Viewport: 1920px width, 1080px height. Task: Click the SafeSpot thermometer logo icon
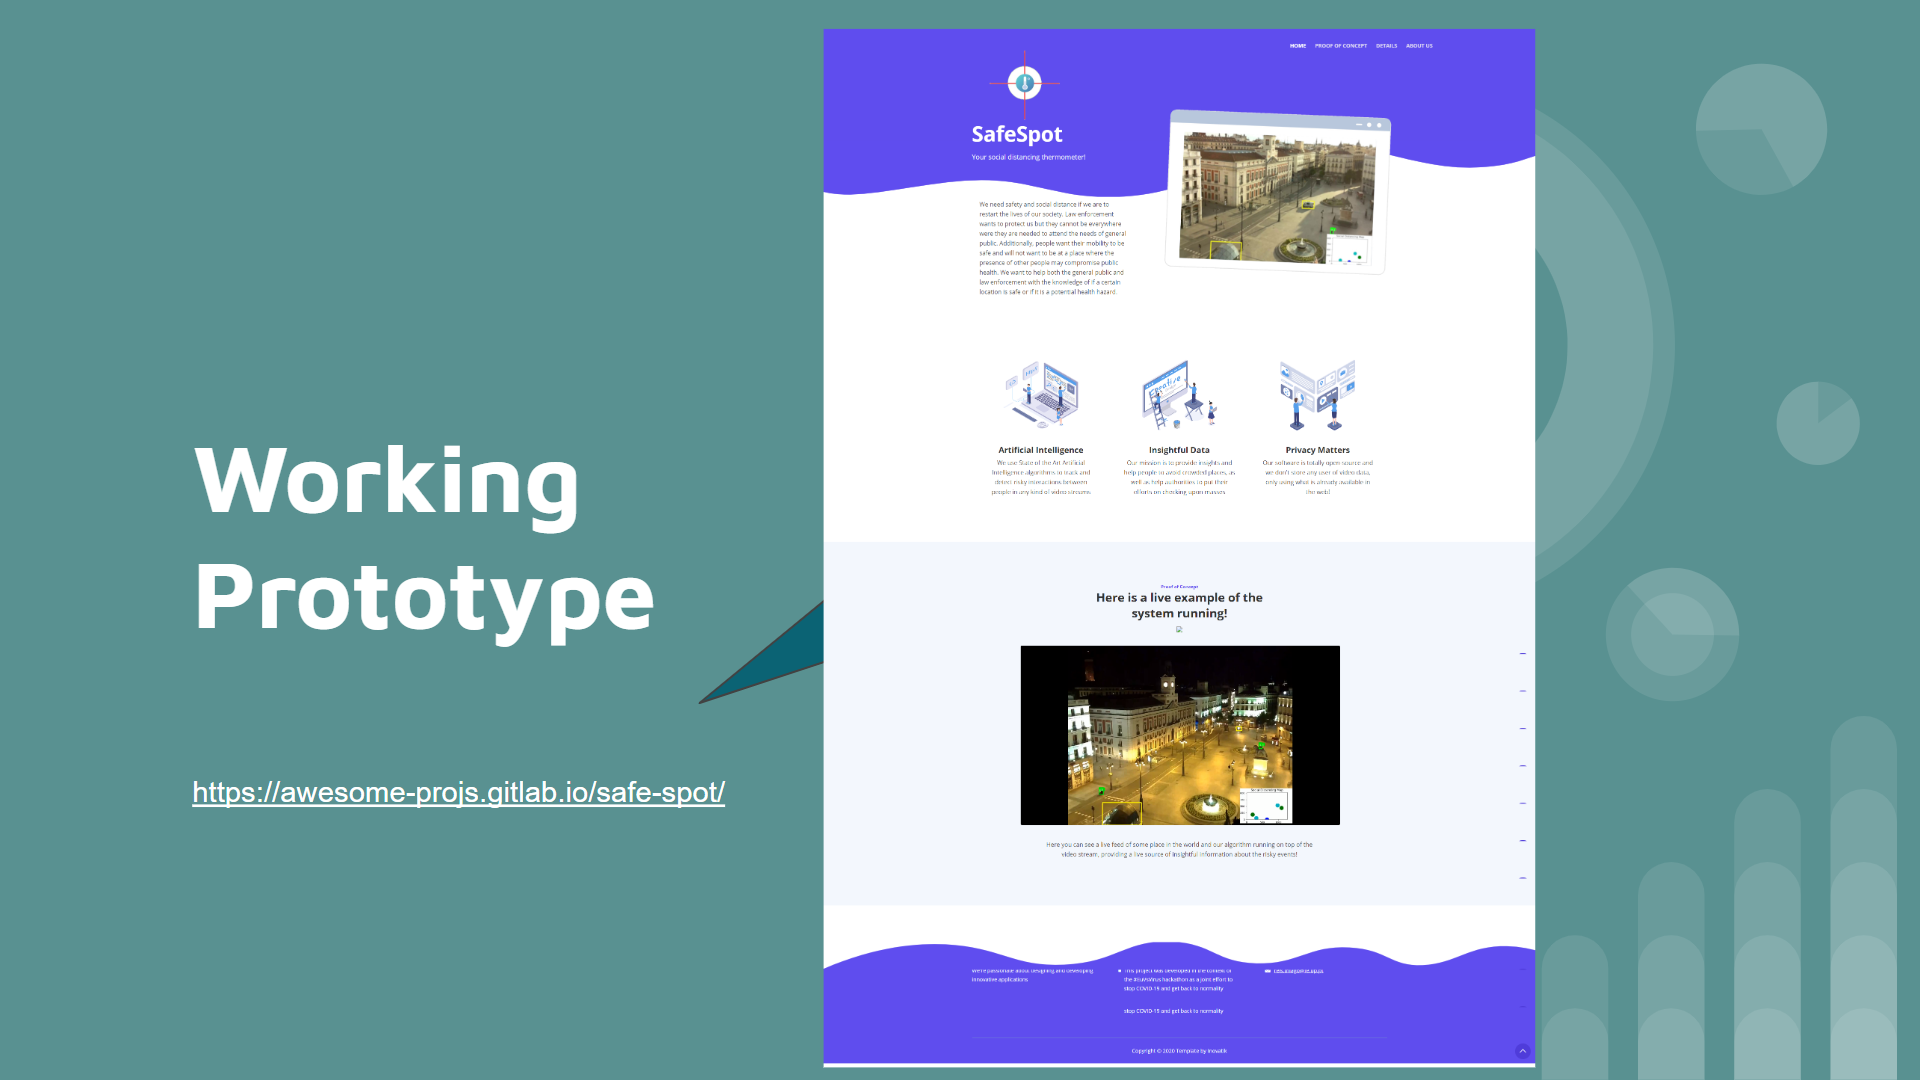pyautogui.click(x=1024, y=83)
